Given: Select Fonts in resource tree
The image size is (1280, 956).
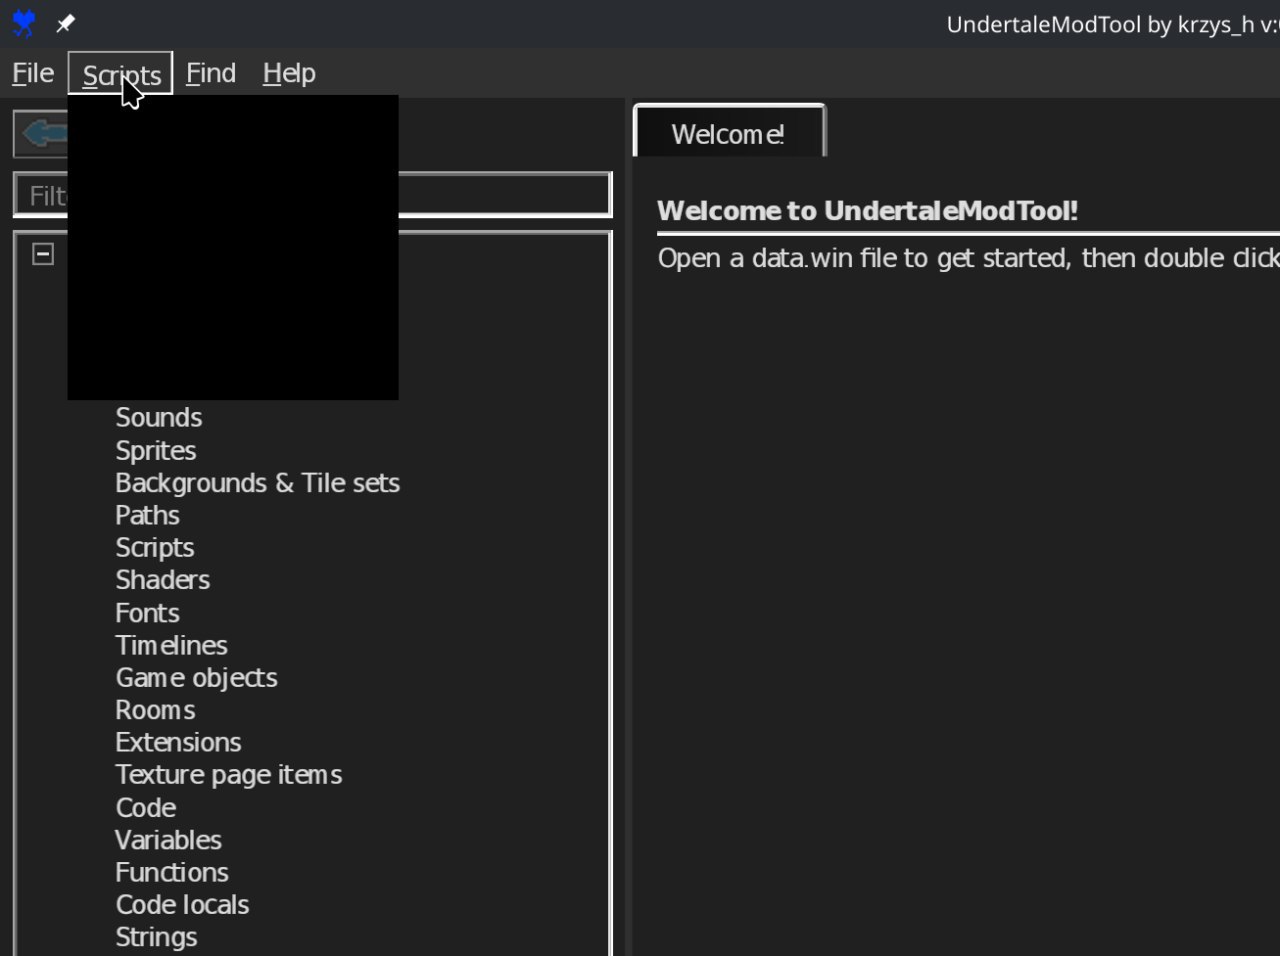Looking at the screenshot, I should [x=148, y=612].
